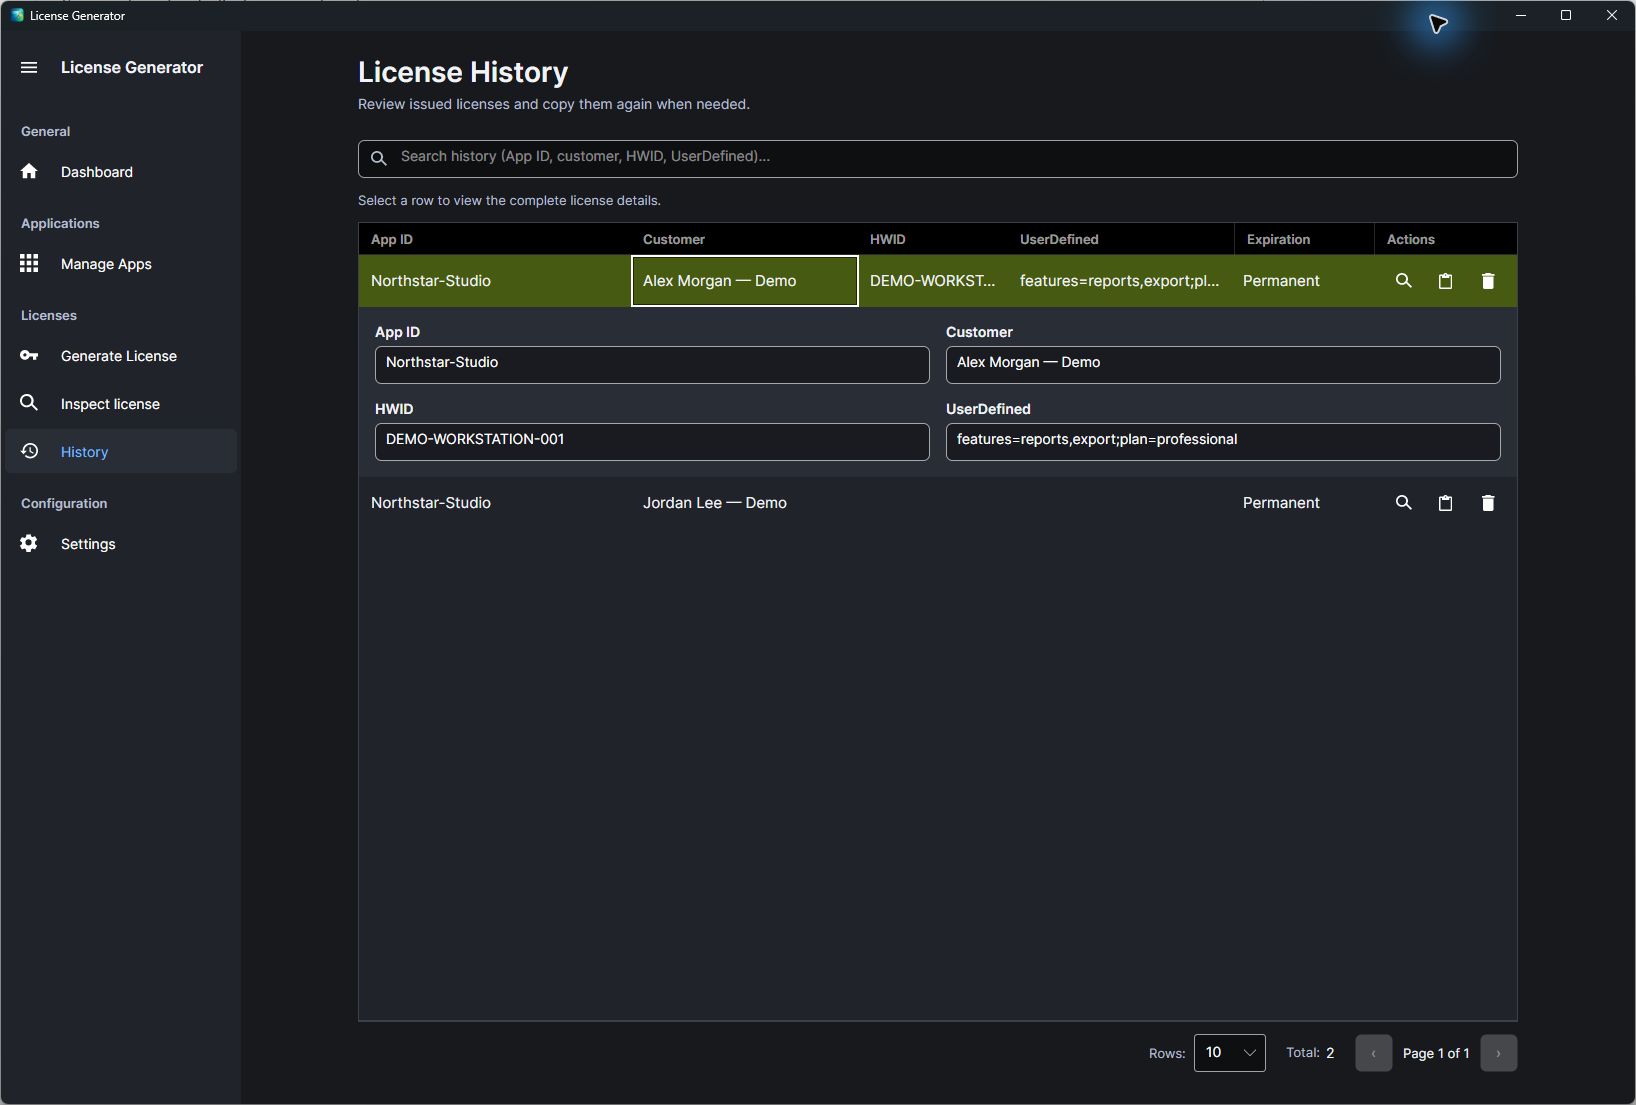The image size is (1636, 1105).
Task: Click the Inspect license magnifier icon
Action: tap(29, 403)
